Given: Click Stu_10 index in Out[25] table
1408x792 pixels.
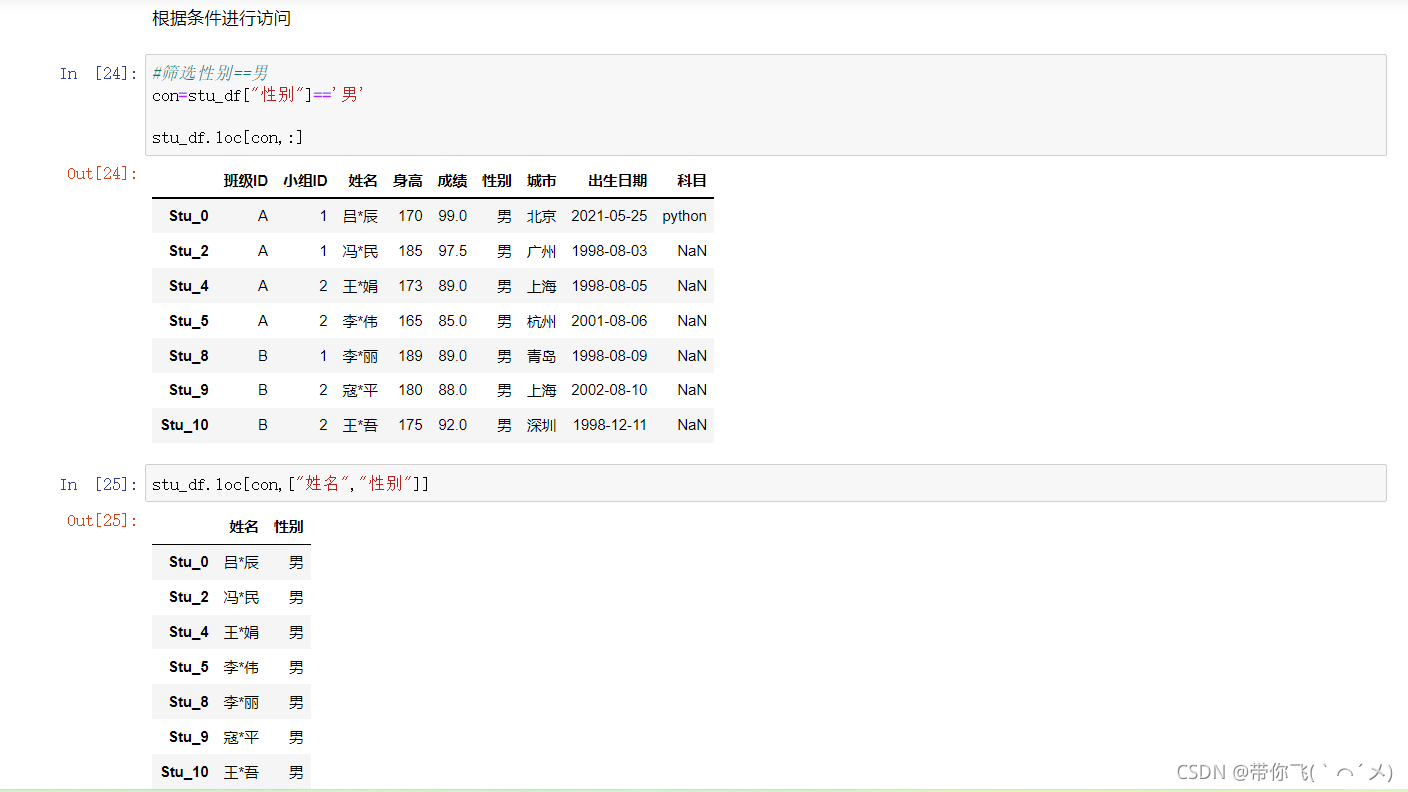Looking at the screenshot, I should tap(185, 772).
